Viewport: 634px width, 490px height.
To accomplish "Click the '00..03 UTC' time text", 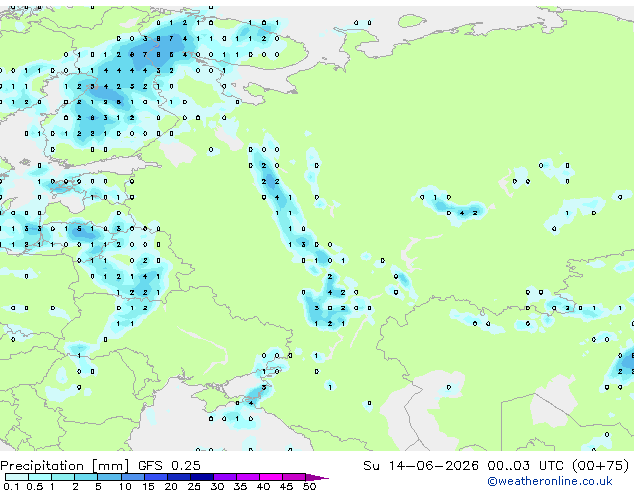I will coord(525,466).
